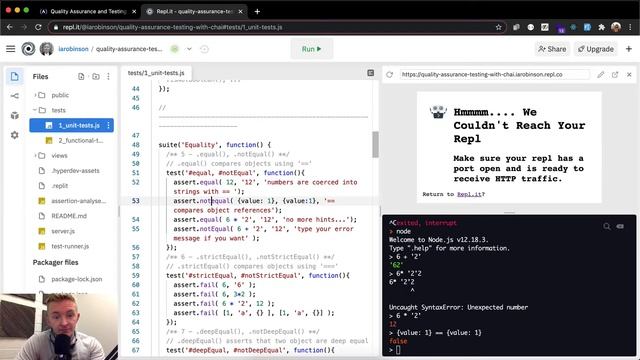
Task: Open options menu for 1_unit-tests.js
Action: coord(109,125)
